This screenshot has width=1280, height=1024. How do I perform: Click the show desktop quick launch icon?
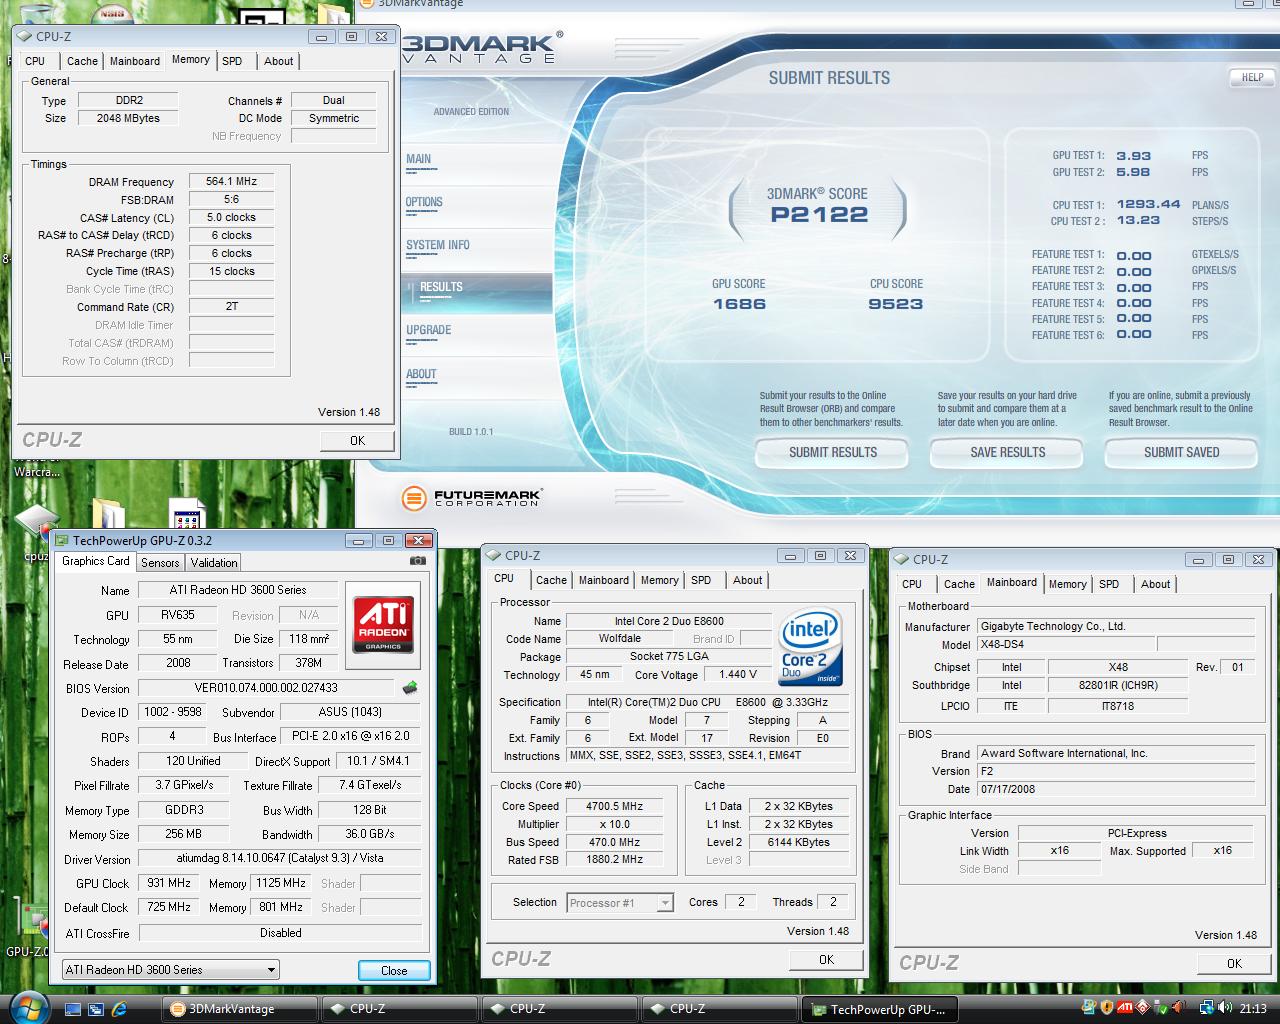click(73, 1009)
